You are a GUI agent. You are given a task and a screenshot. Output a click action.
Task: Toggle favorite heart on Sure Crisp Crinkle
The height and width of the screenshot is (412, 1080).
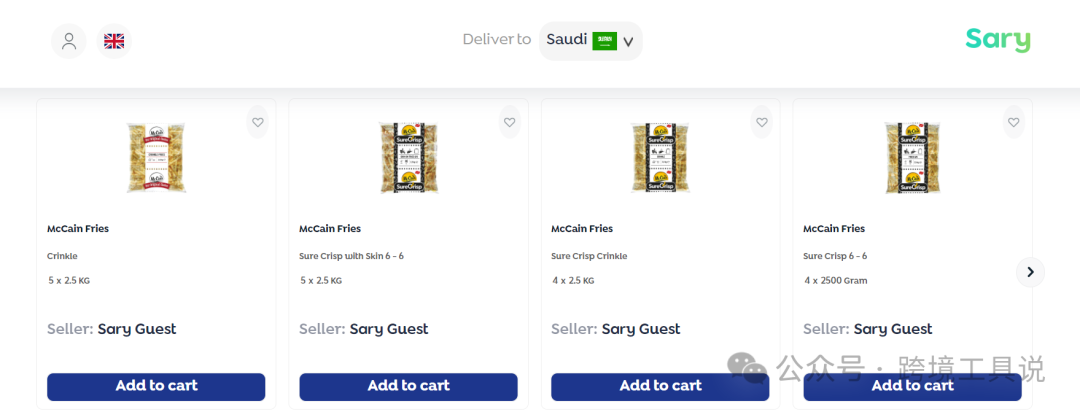pos(762,122)
